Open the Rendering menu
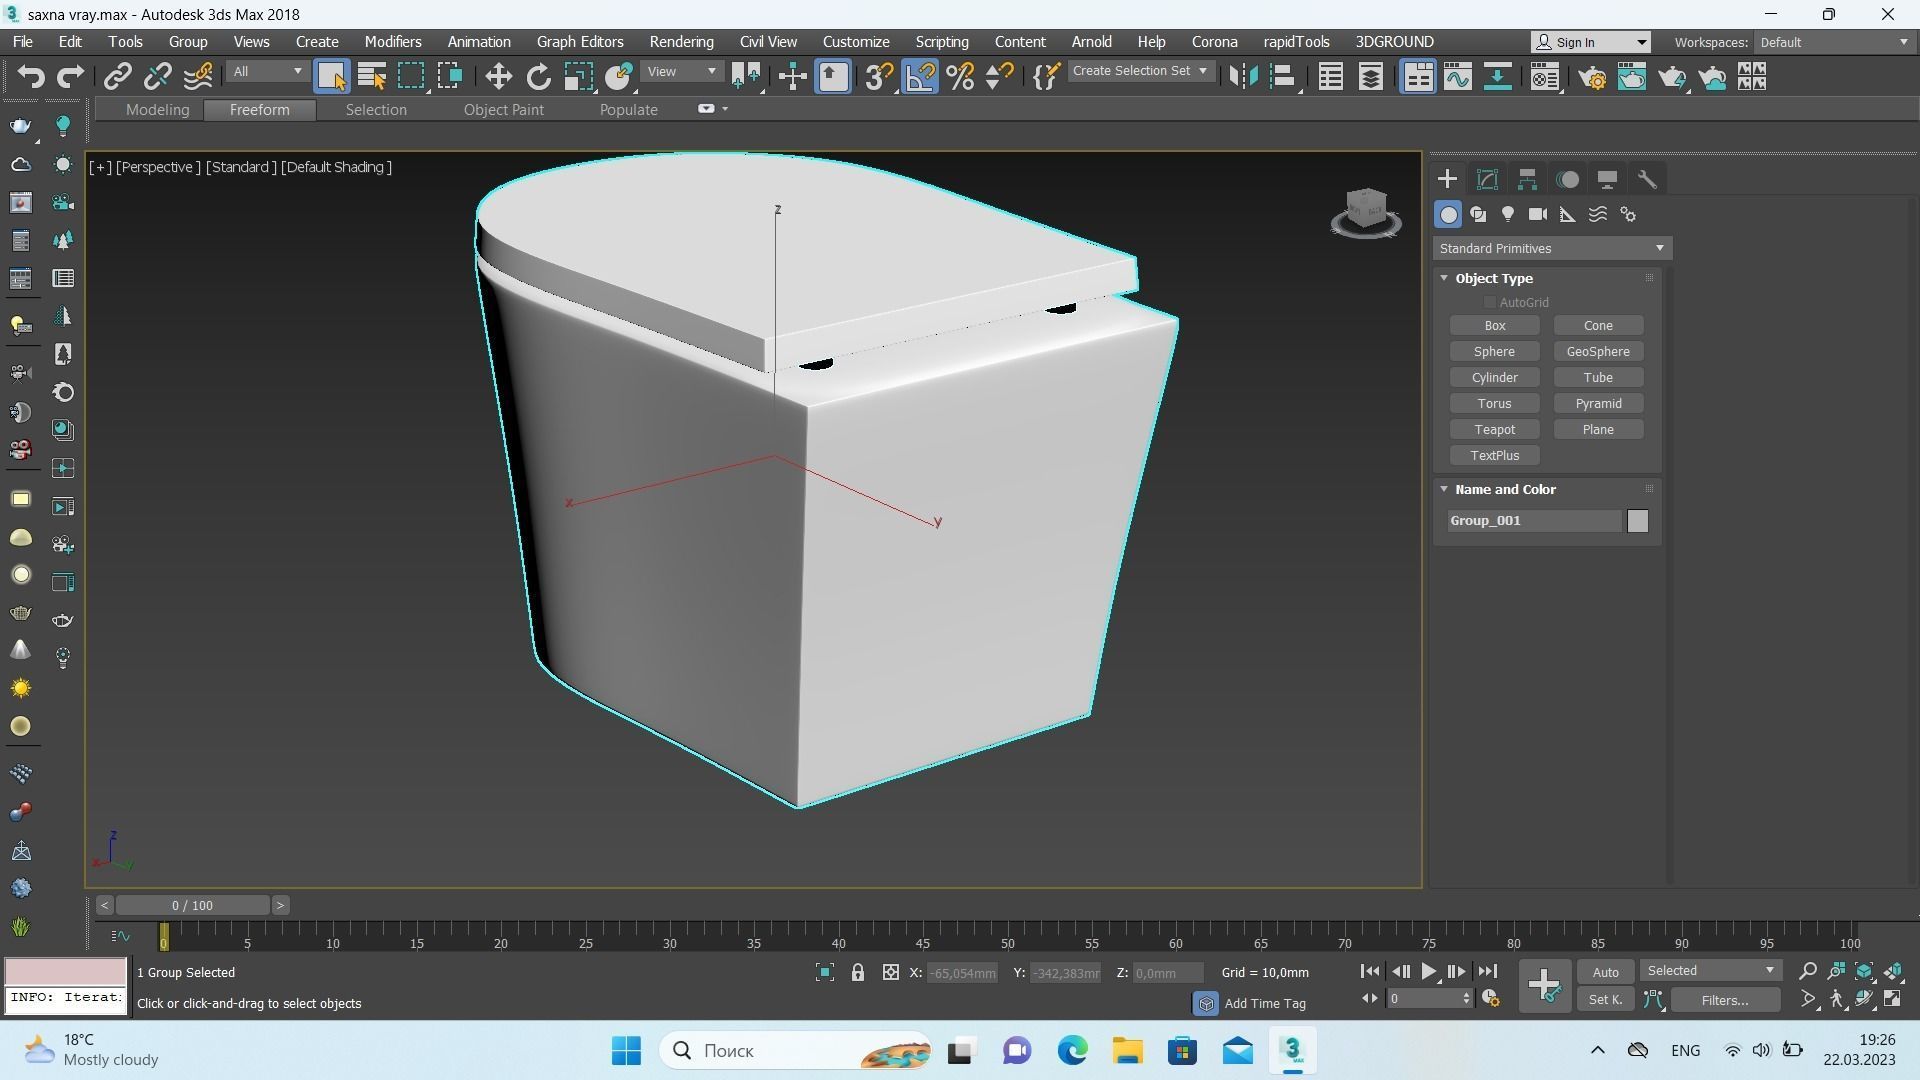Image resolution: width=1920 pixels, height=1080 pixels. (x=681, y=42)
